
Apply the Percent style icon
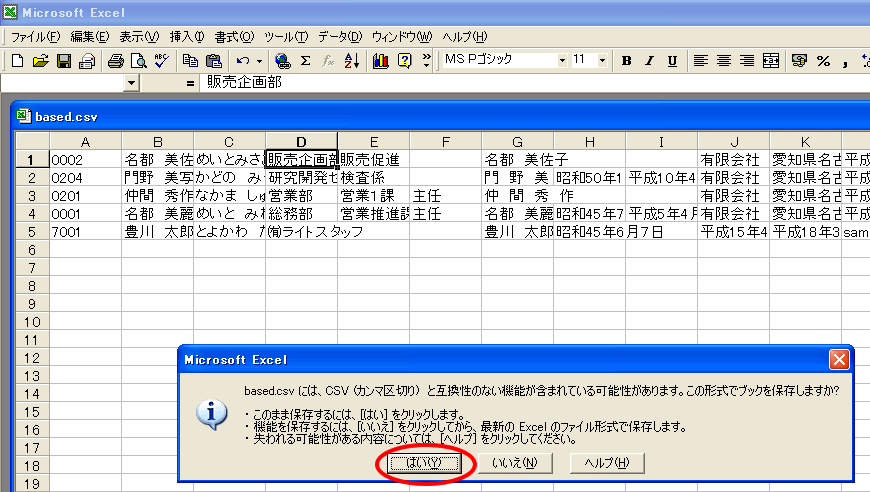tap(823, 61)
